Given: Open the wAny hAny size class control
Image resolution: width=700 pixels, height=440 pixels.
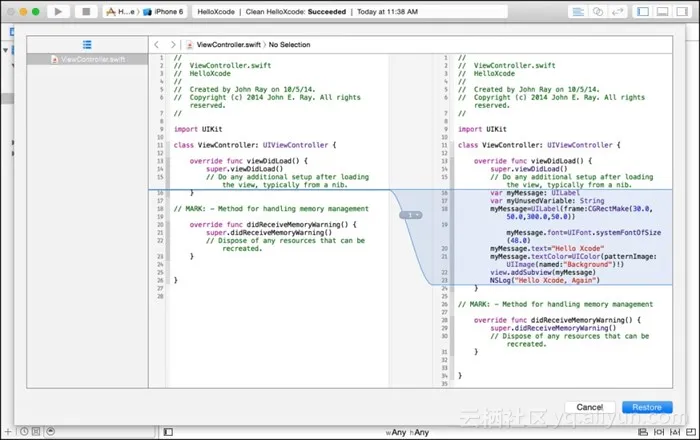Looking at the screenshot, I should (407, 432).
